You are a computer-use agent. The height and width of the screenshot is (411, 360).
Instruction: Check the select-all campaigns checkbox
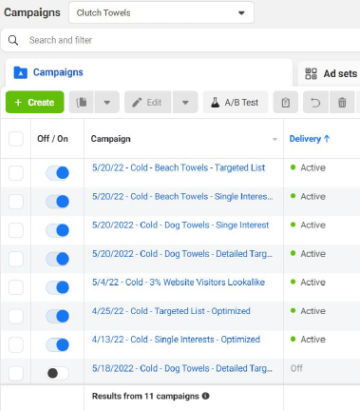[x=16, y=139]
